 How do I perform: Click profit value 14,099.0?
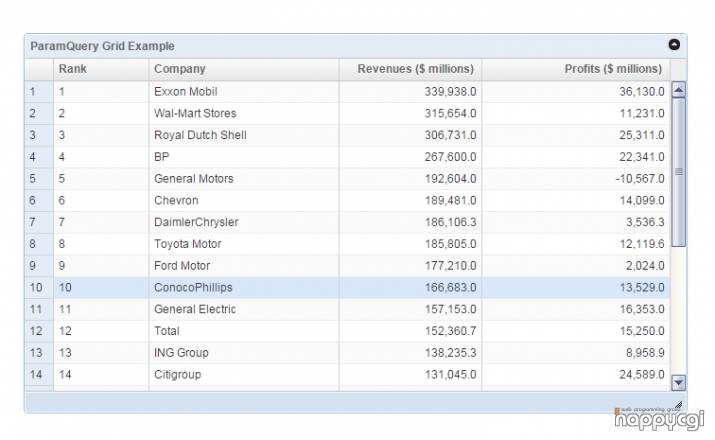click(x=642, y=201)
